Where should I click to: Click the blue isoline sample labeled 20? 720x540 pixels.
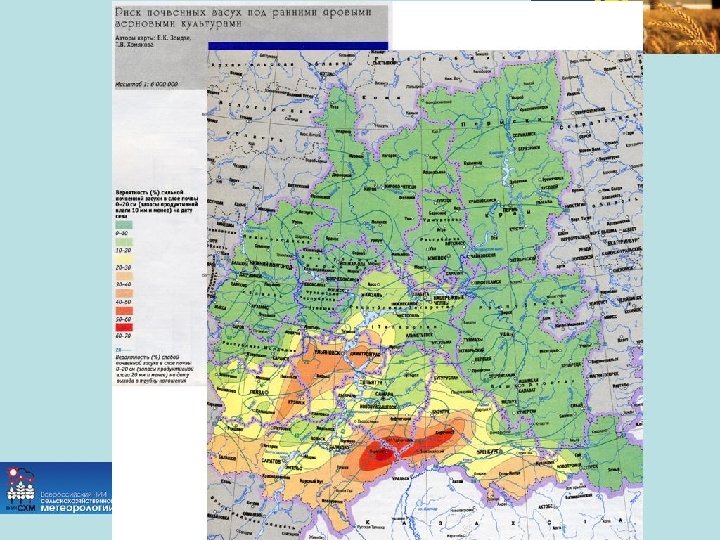pos(124,350)
